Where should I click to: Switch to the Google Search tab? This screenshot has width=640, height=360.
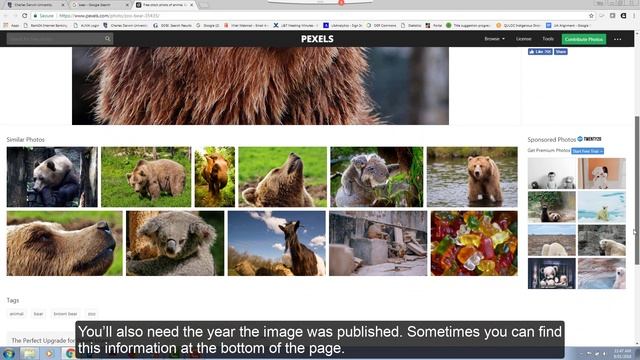click(100, 5)
